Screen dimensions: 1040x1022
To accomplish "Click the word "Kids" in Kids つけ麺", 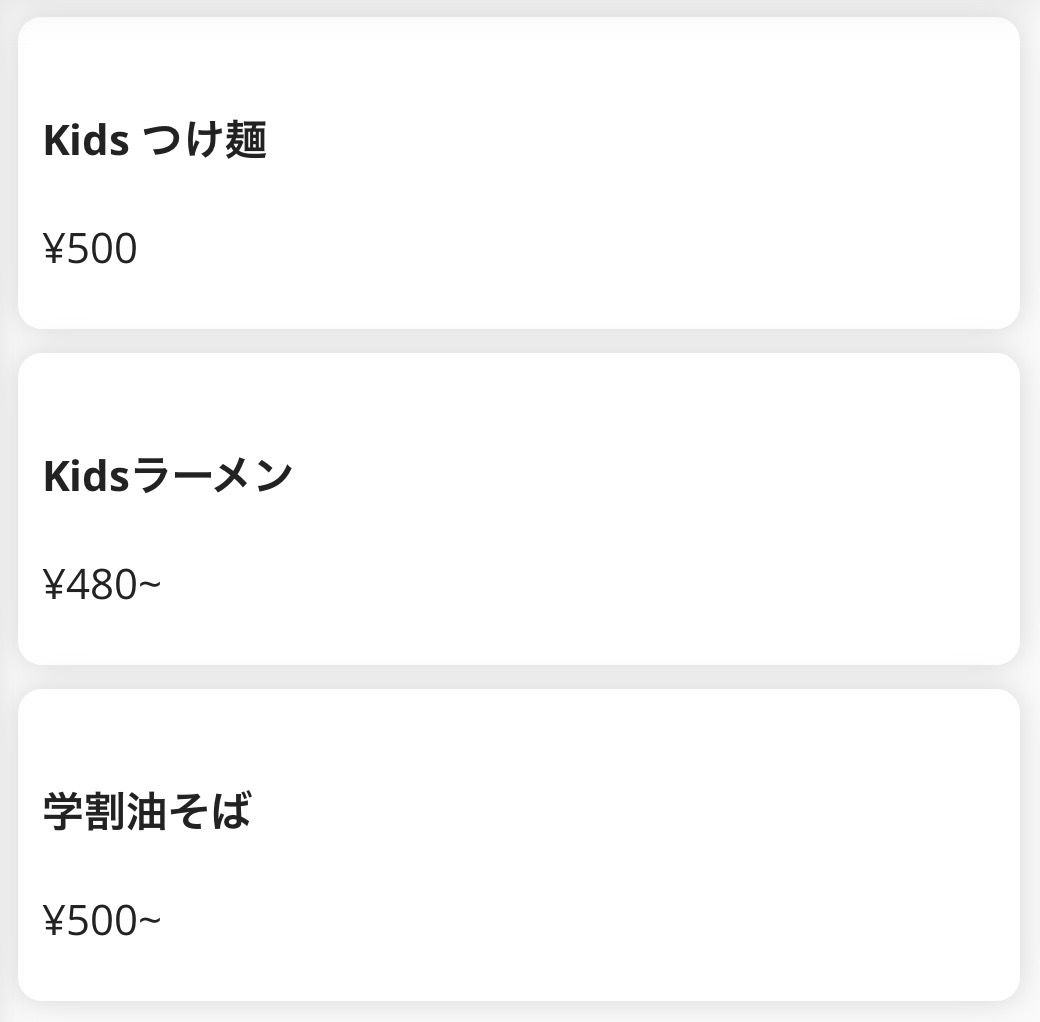I will (x=86, y=141).
